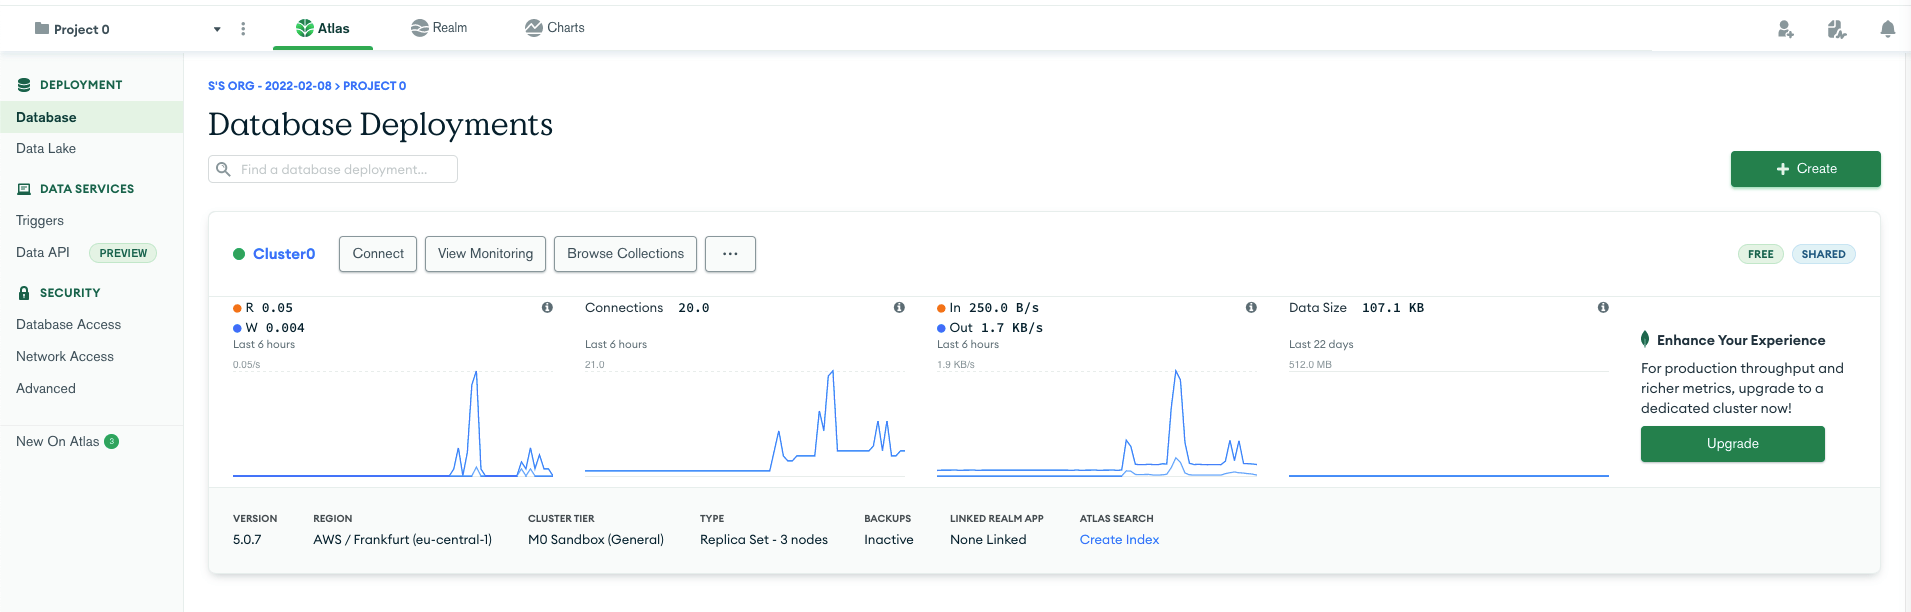
Task: Open the project activity feed icon
Action: click(1836, 29)
